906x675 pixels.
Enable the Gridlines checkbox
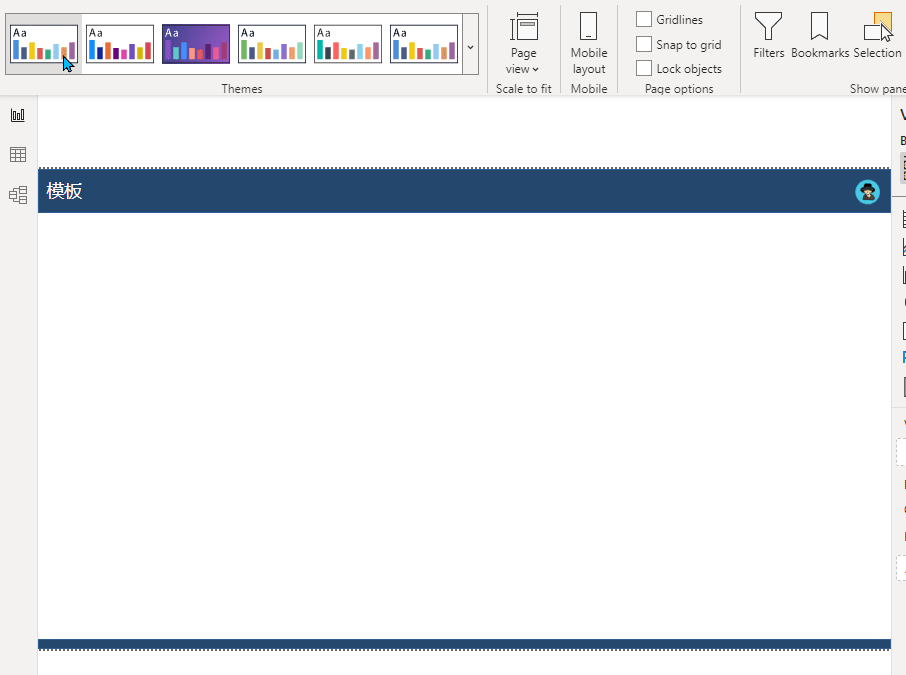[644, 19]
